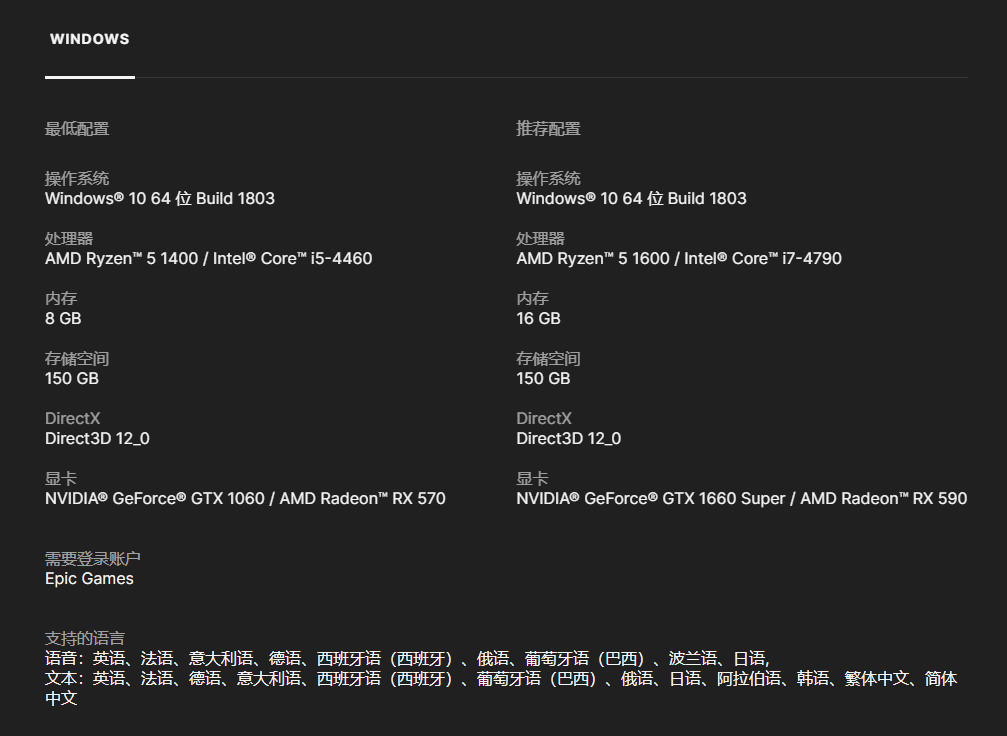Click Windows 10 Build 1803 under minimum specs
1007x736 pixels.
click(160, 199)
